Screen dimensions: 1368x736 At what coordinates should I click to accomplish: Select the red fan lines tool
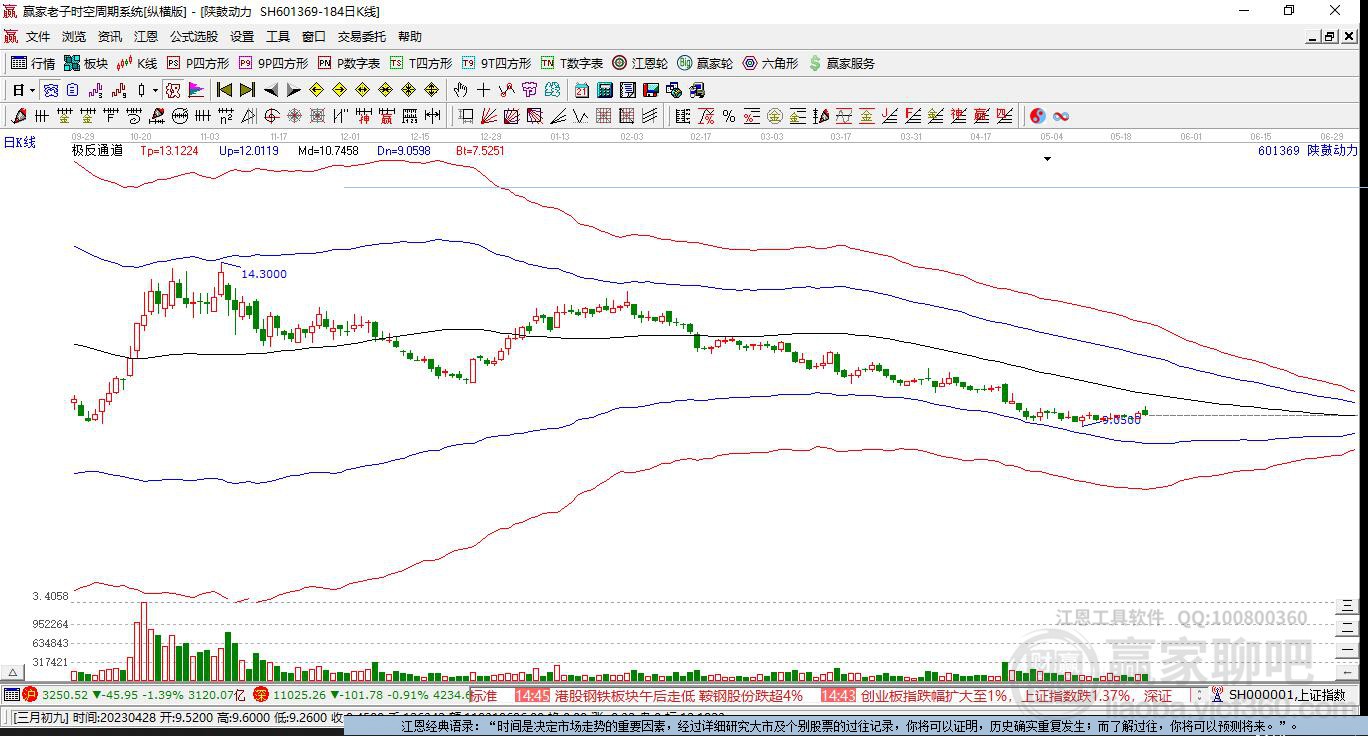pos(488,116)
